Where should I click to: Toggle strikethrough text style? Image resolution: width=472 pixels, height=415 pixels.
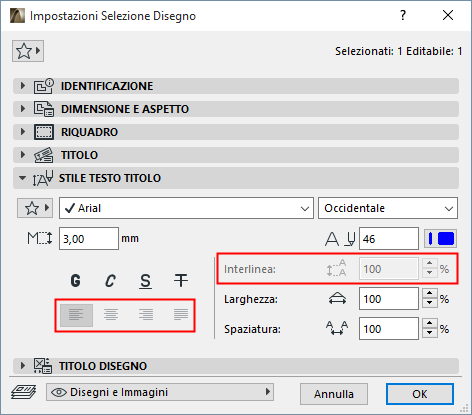pos(181,281)
